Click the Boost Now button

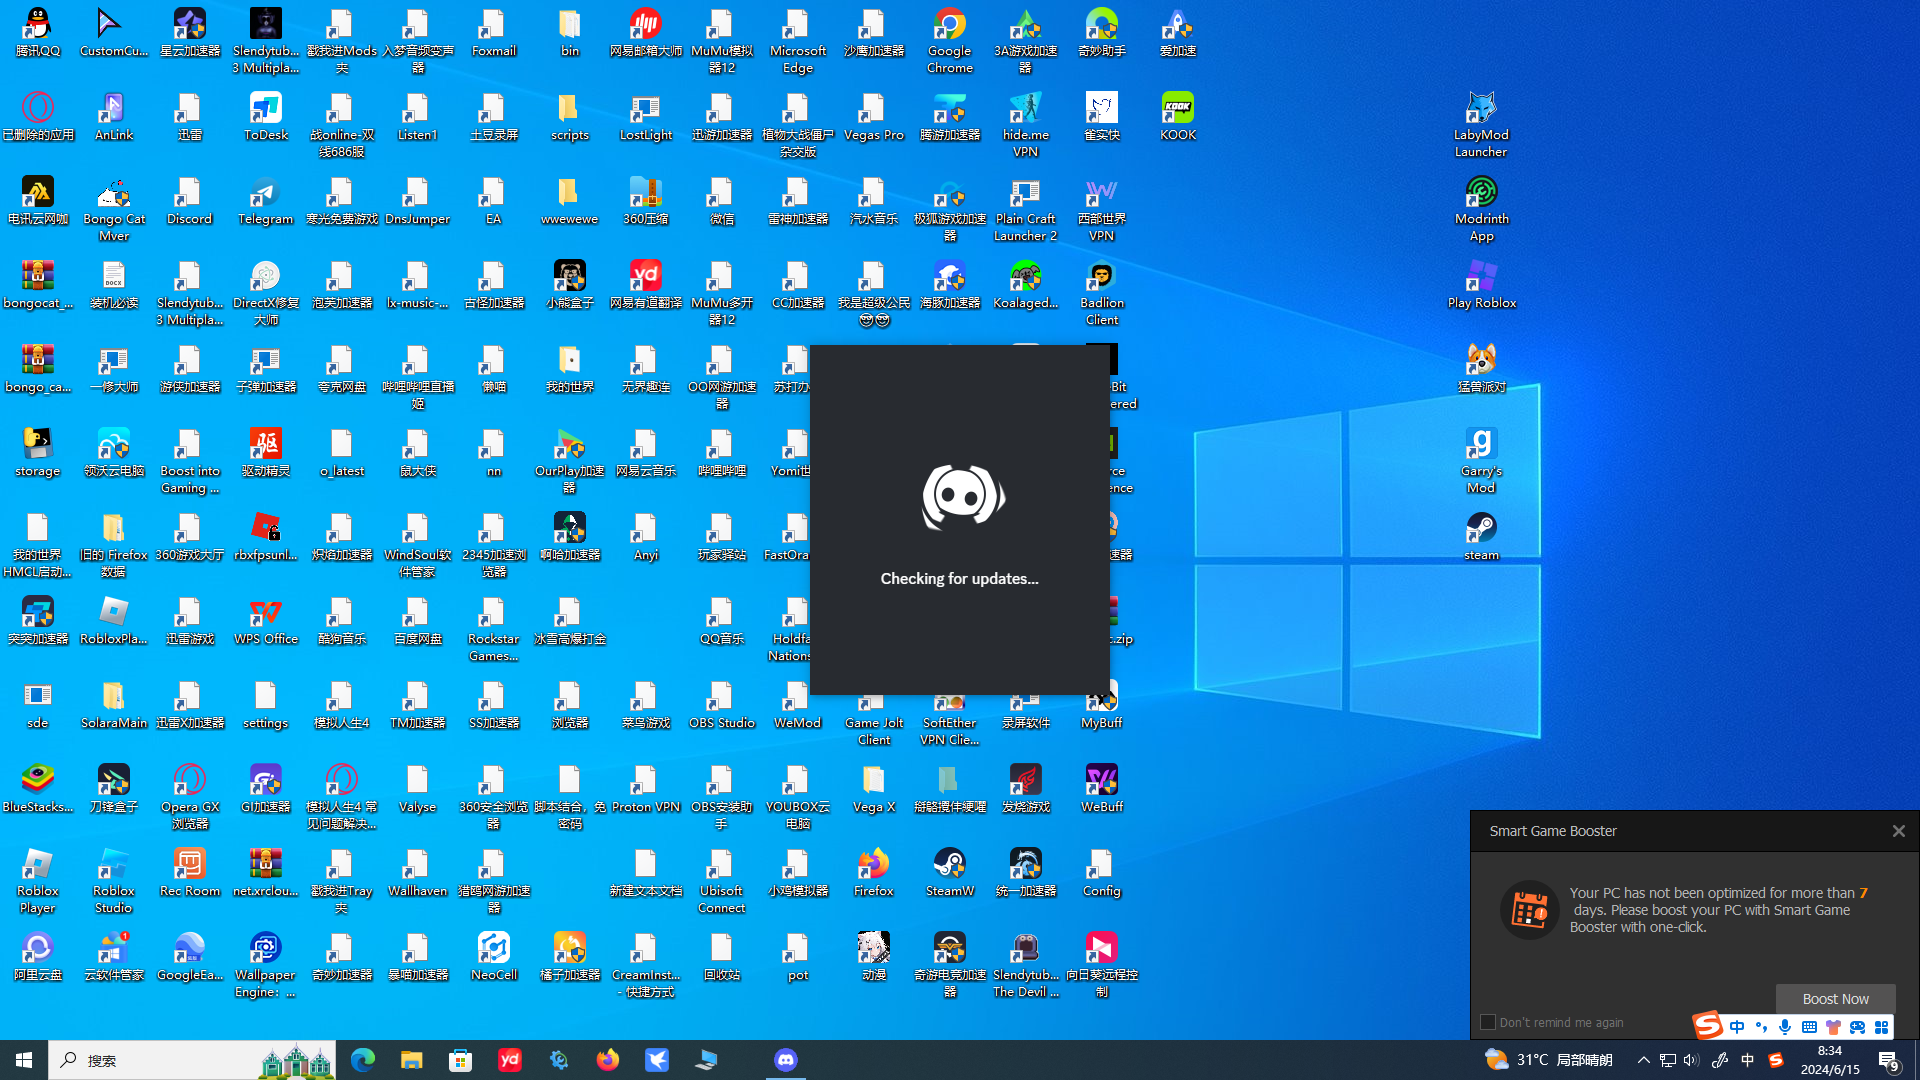[1835, 998]
